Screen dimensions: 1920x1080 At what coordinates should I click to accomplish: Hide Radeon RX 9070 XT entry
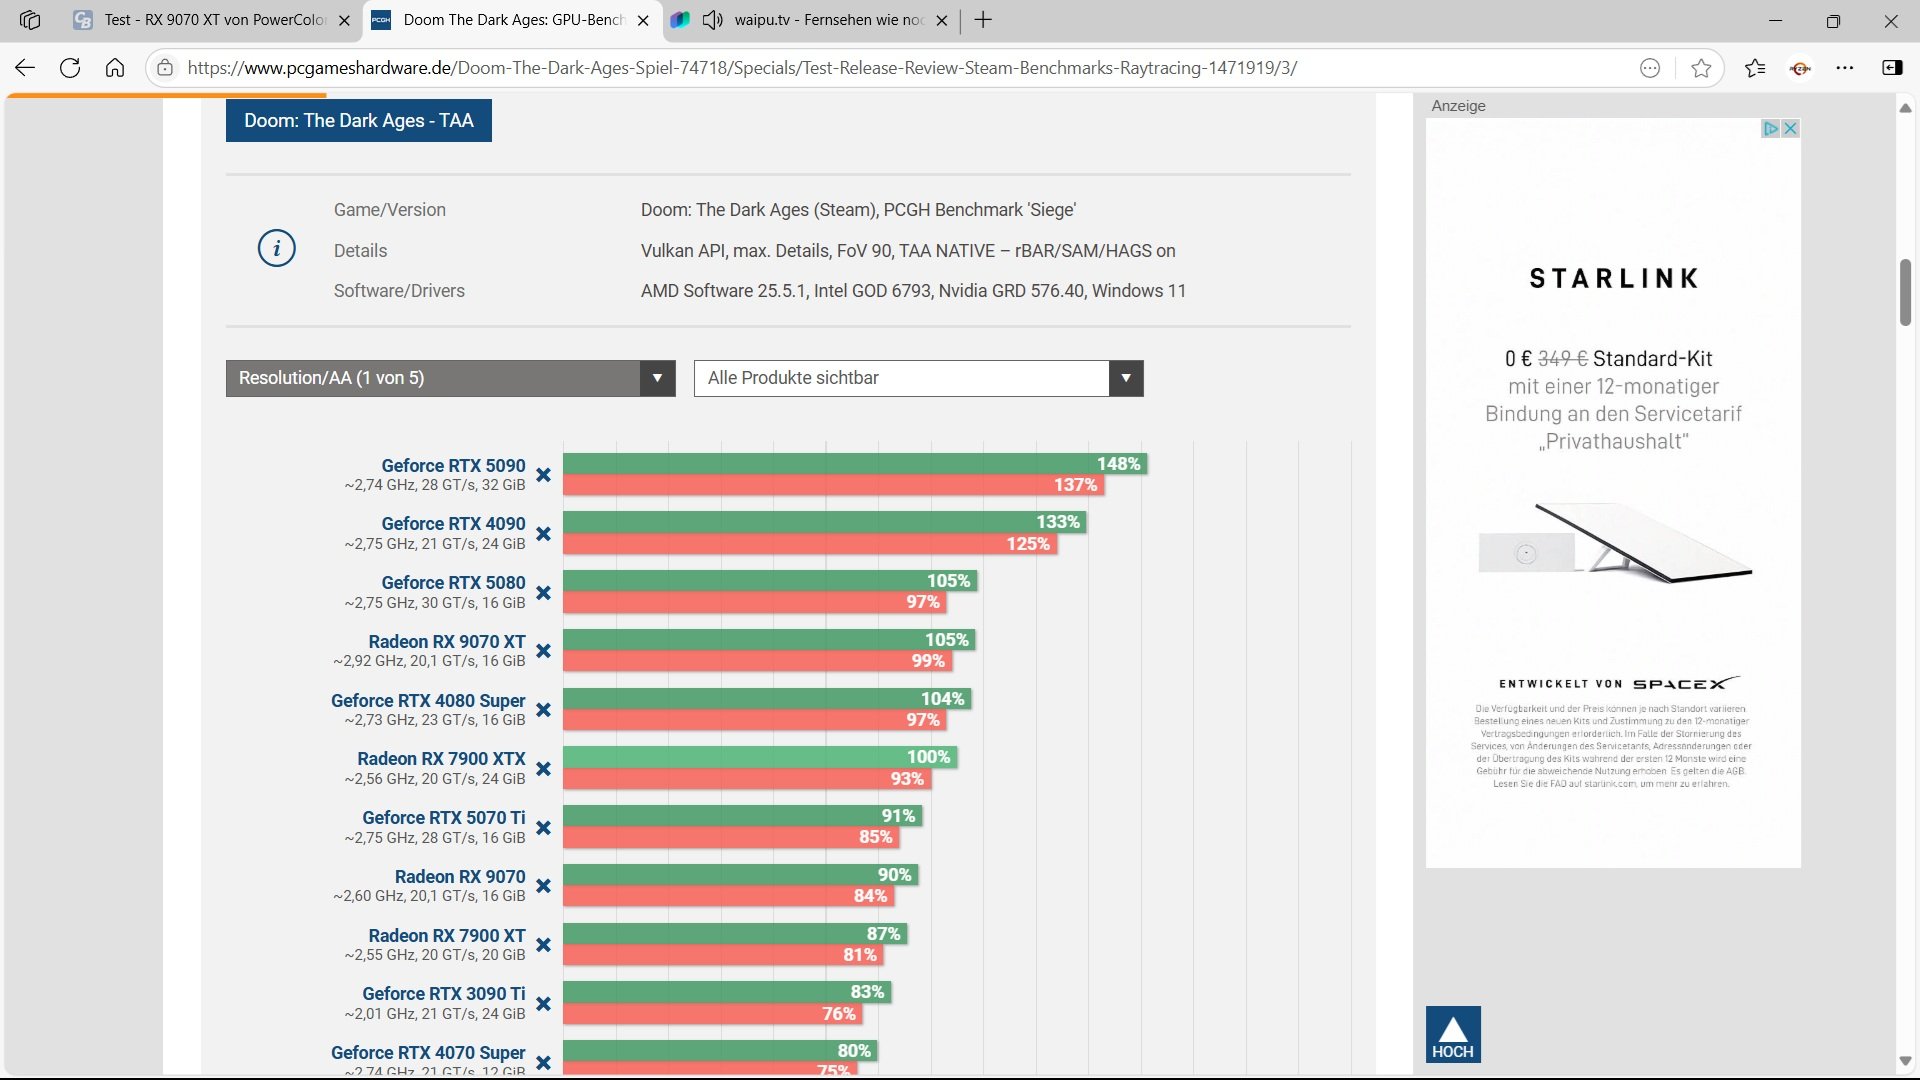543,651
